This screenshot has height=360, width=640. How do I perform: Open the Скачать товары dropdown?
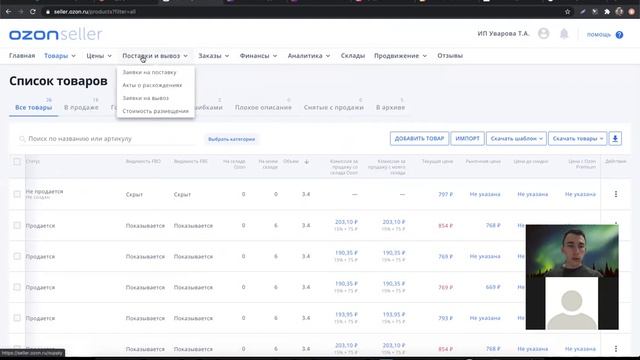click(x=578, y=138)
